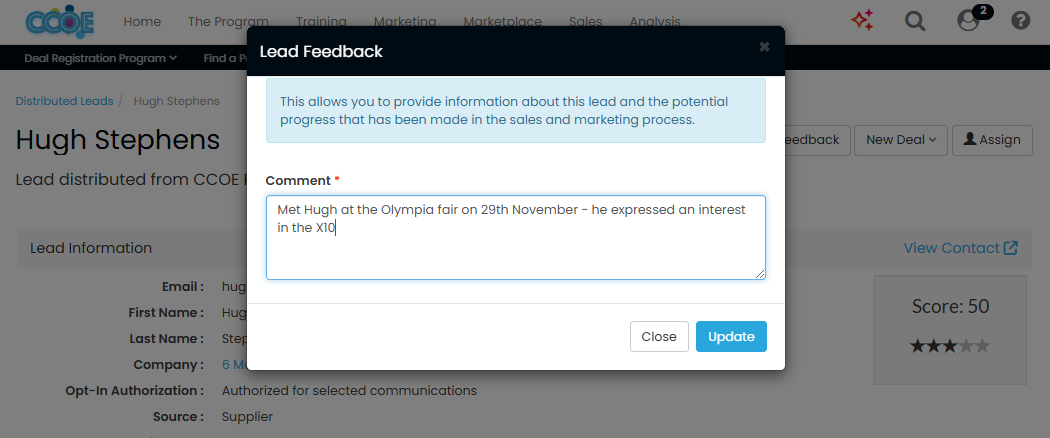This screenshot has width=1050, height=438.
Task: Go to Distributed Leads breadcrumb
Action: (x=64, y=101)
